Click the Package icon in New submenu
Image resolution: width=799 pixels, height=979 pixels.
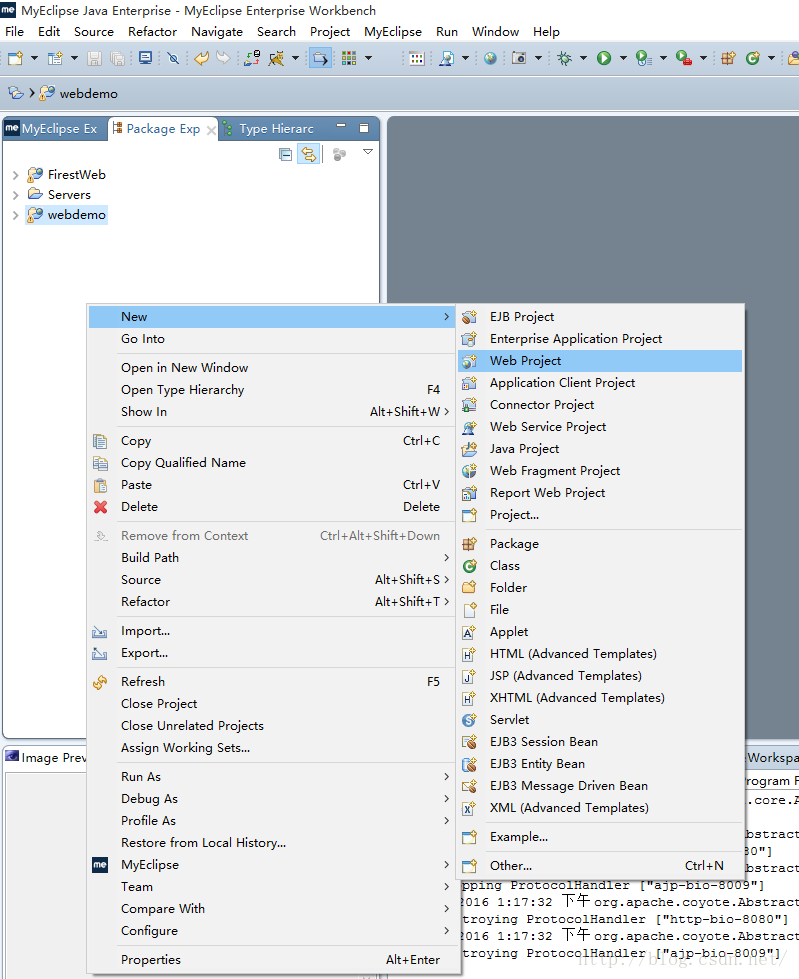click(469, 544)
